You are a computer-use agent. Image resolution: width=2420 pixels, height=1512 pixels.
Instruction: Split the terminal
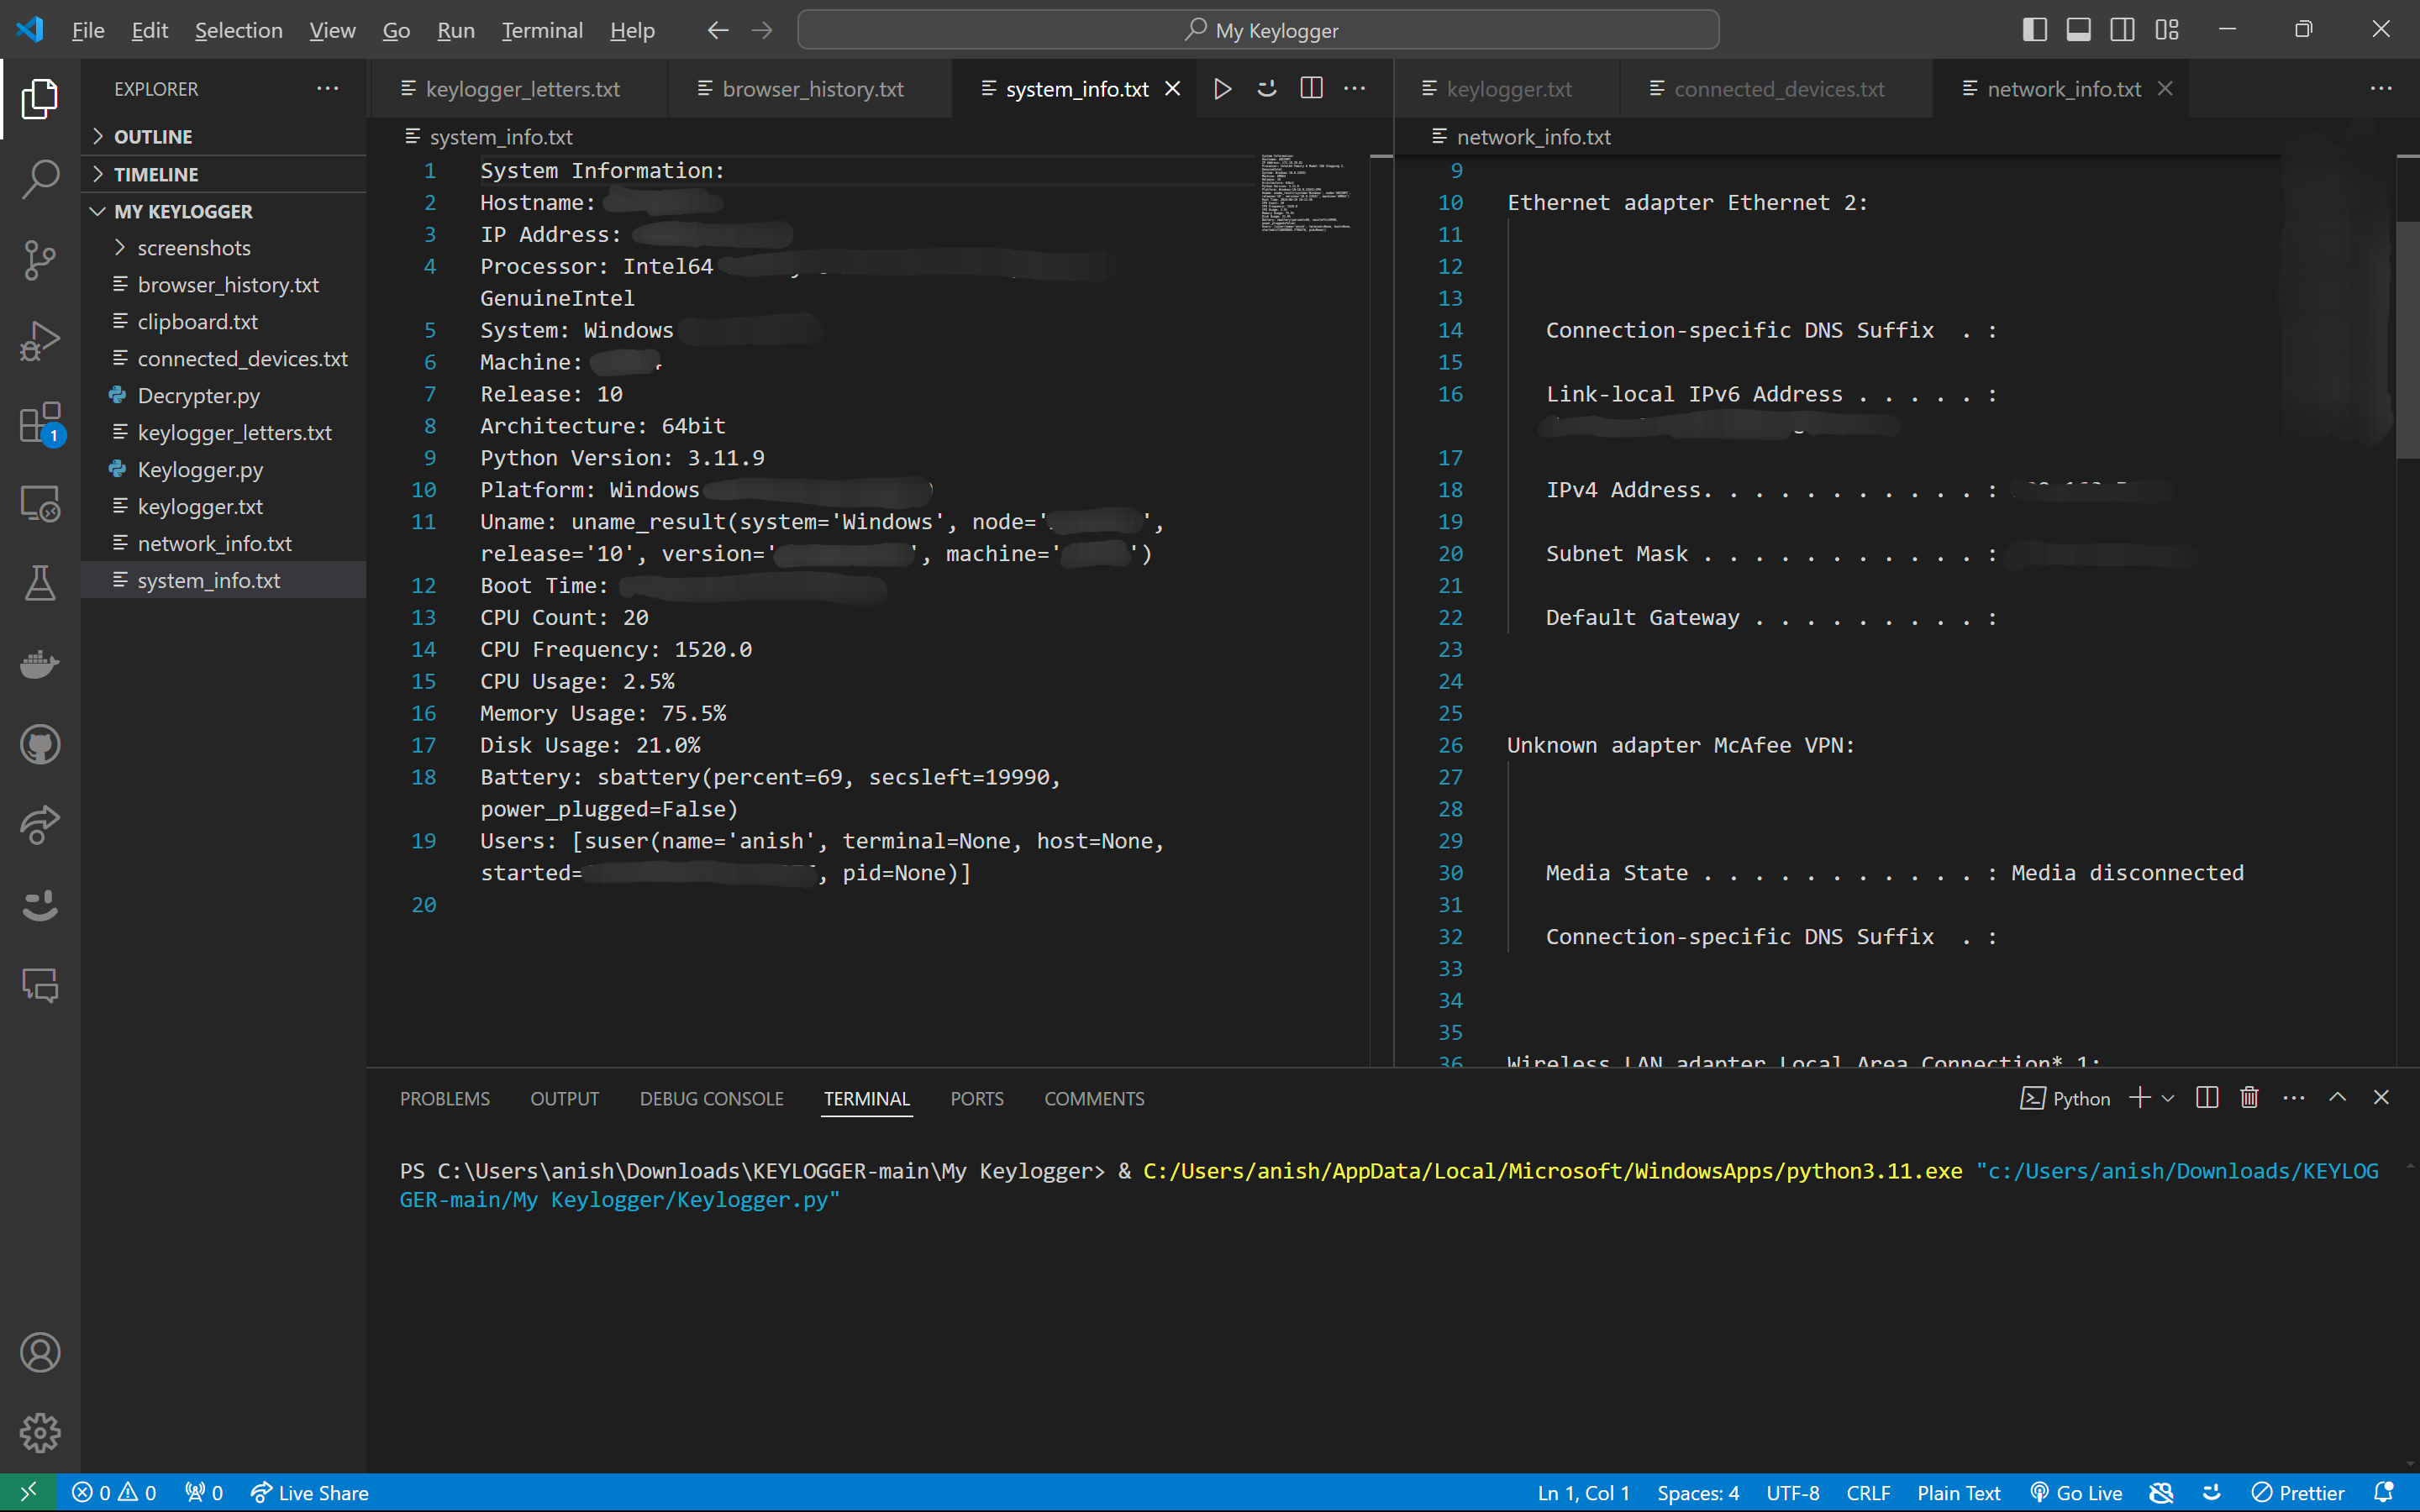[2207, 1098]
